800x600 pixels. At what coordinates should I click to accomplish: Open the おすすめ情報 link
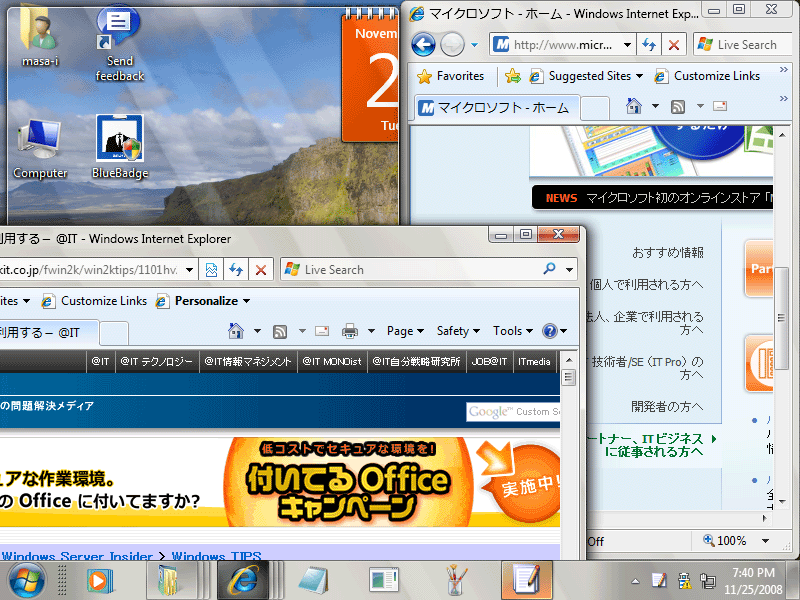pyautogui.click(x=668, y=253)
